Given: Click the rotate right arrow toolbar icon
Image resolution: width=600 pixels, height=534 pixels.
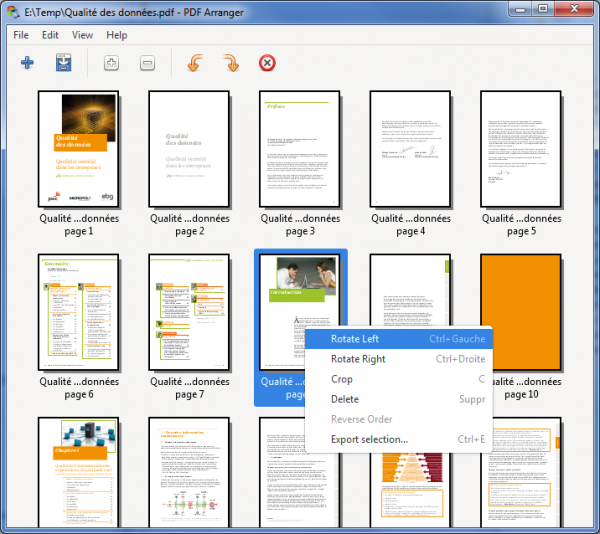Looking at the screenshot, I should (x=231, y=64).
